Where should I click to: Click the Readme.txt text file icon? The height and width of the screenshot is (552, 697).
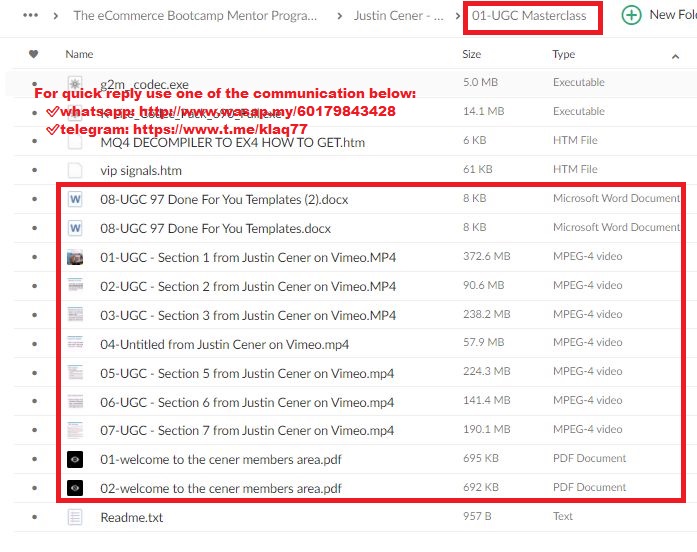point(75,517)
